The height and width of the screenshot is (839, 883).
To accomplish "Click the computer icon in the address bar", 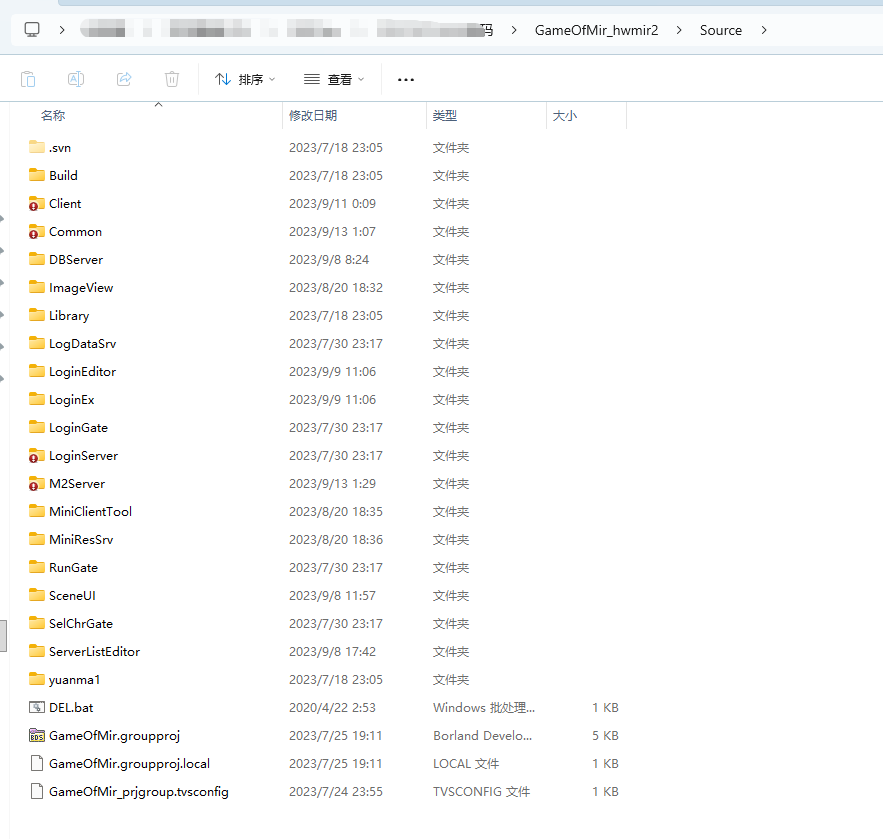I will [32, 29].
